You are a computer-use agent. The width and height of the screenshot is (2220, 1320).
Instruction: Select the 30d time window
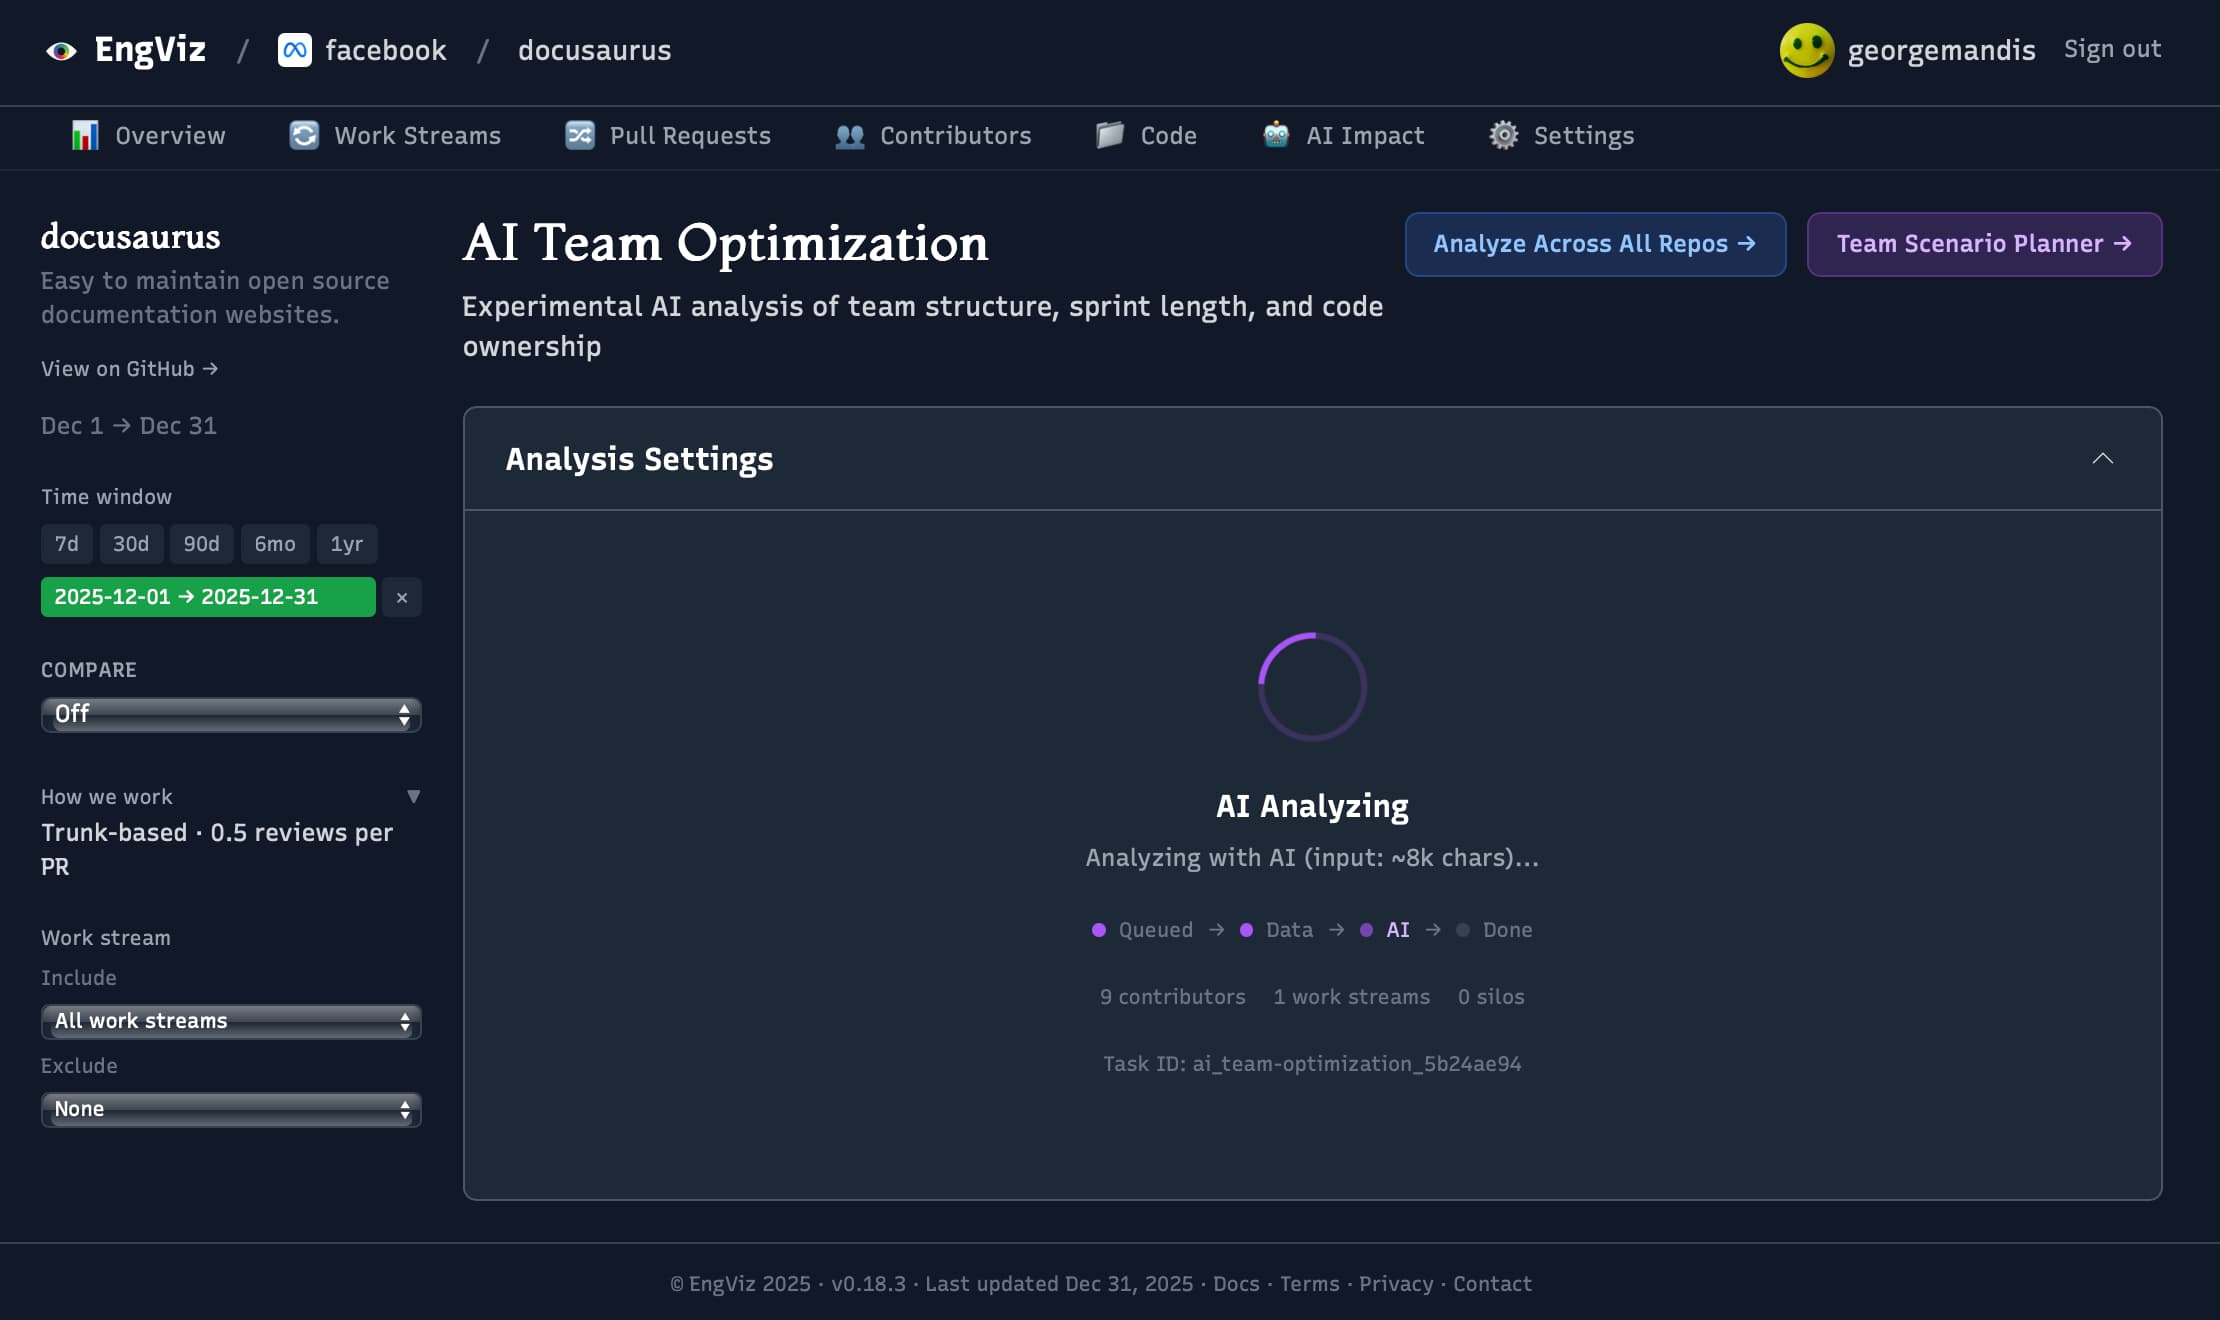pos(131,544)
